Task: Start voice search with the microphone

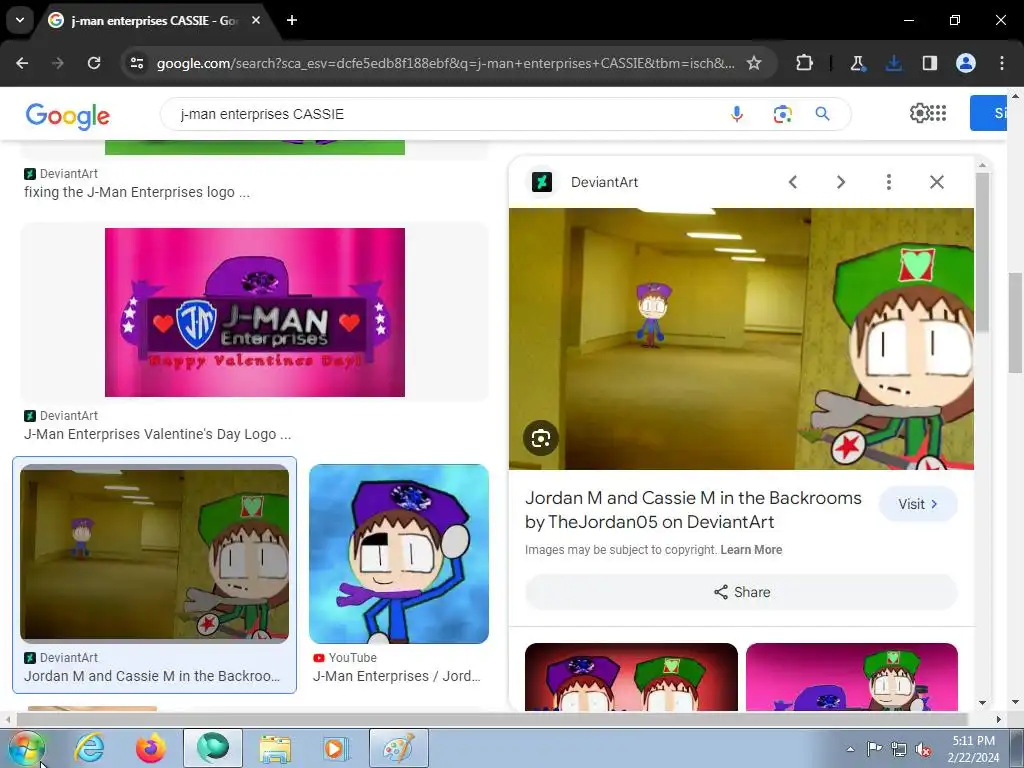Action: pos(737,114)
